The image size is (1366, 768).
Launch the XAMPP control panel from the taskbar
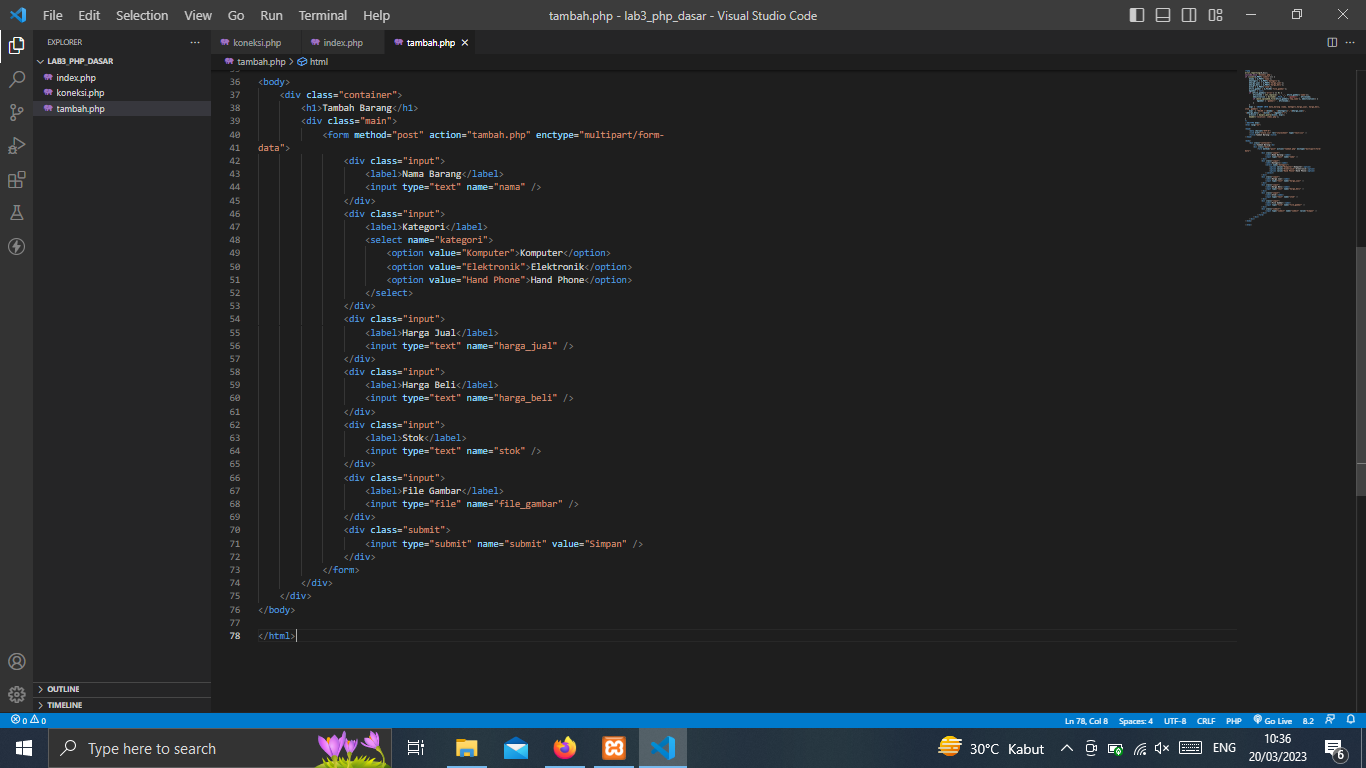(613, 747)
